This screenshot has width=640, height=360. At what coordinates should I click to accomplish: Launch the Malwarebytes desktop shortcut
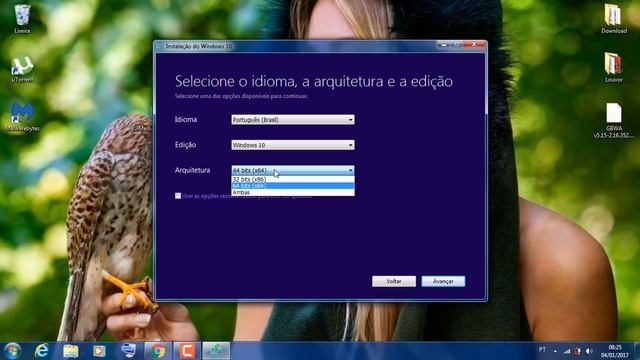(x=22, y=117)
